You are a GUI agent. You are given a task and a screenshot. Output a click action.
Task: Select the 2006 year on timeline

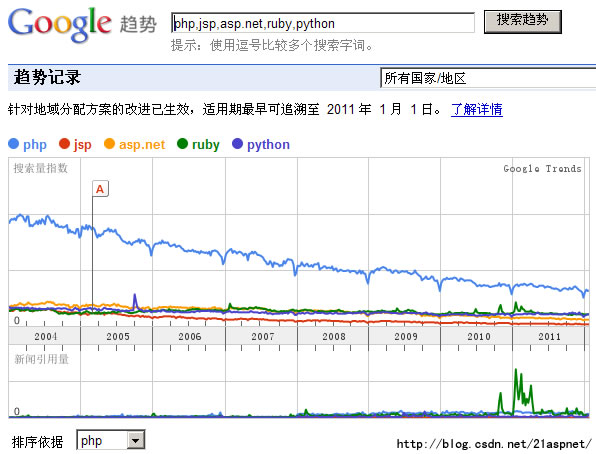190,337
